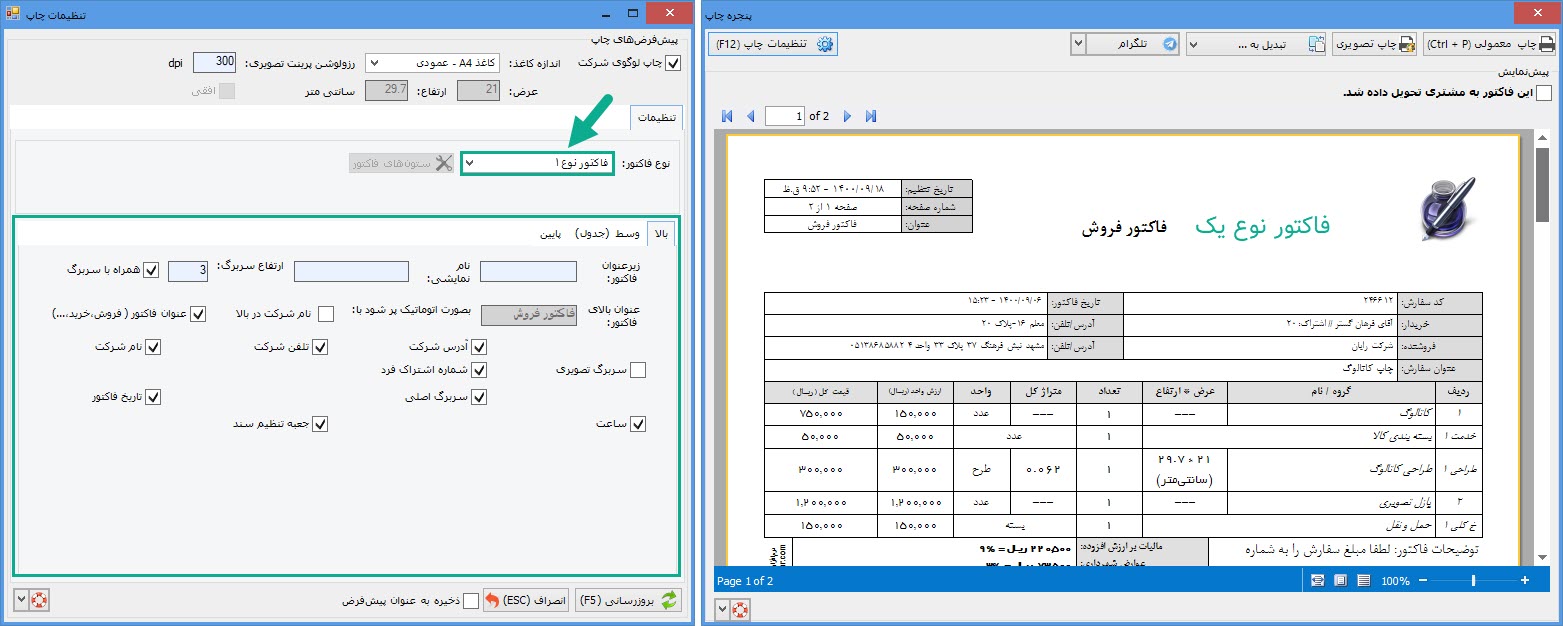
Task: Toggle 'چاپ لوگوی شرکت' checkbox
Action: 673,63
